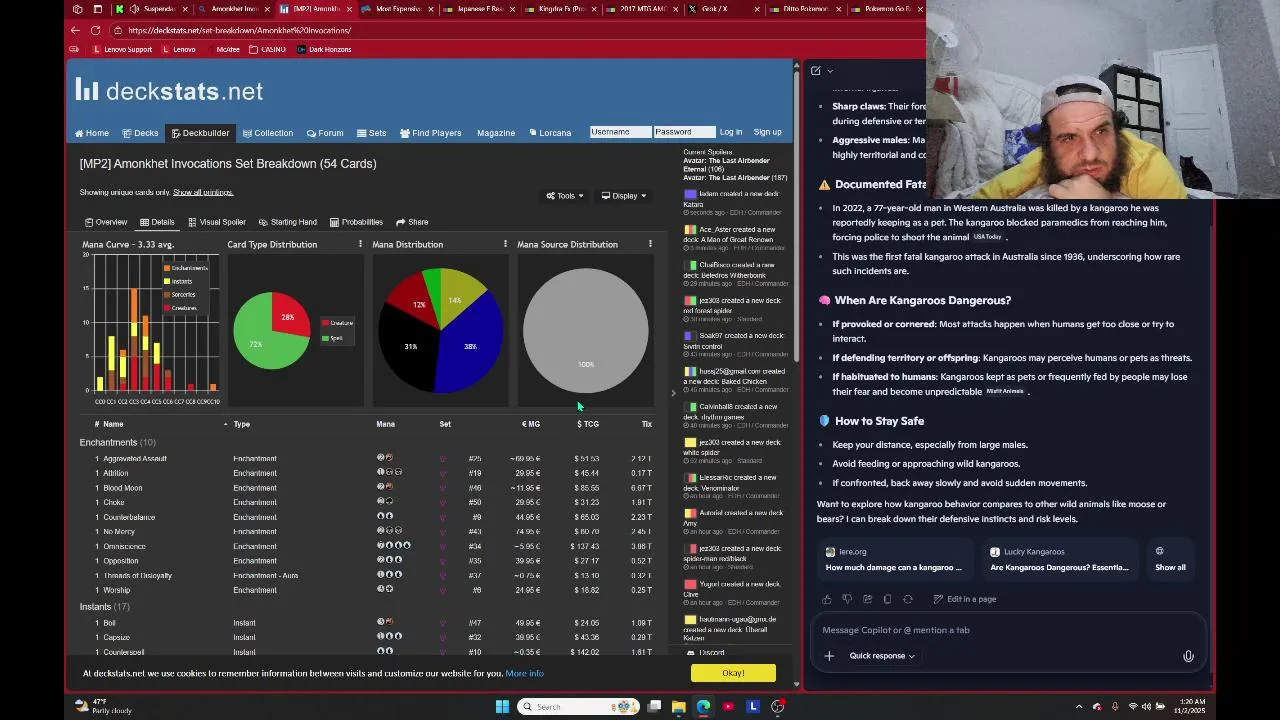Screen dimensions: 1280x720
Task: Click Edit in a page
Action: point(965,599)
